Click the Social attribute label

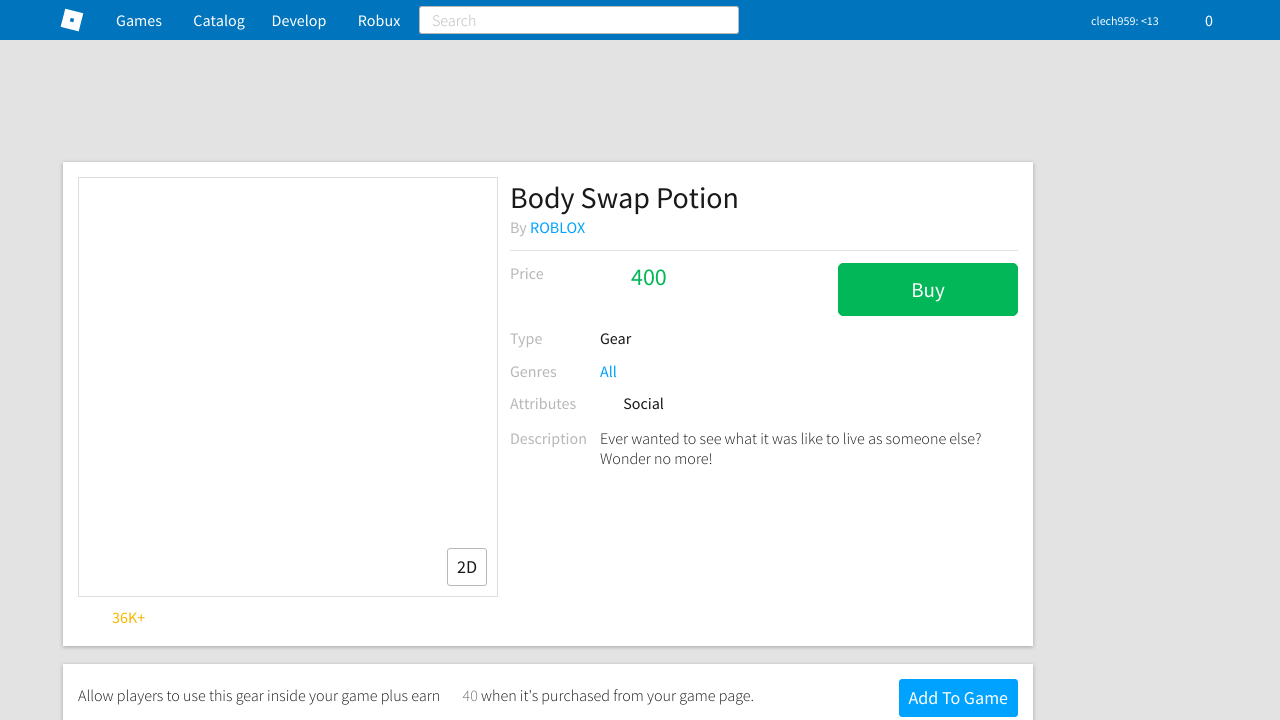pos(643,404)
